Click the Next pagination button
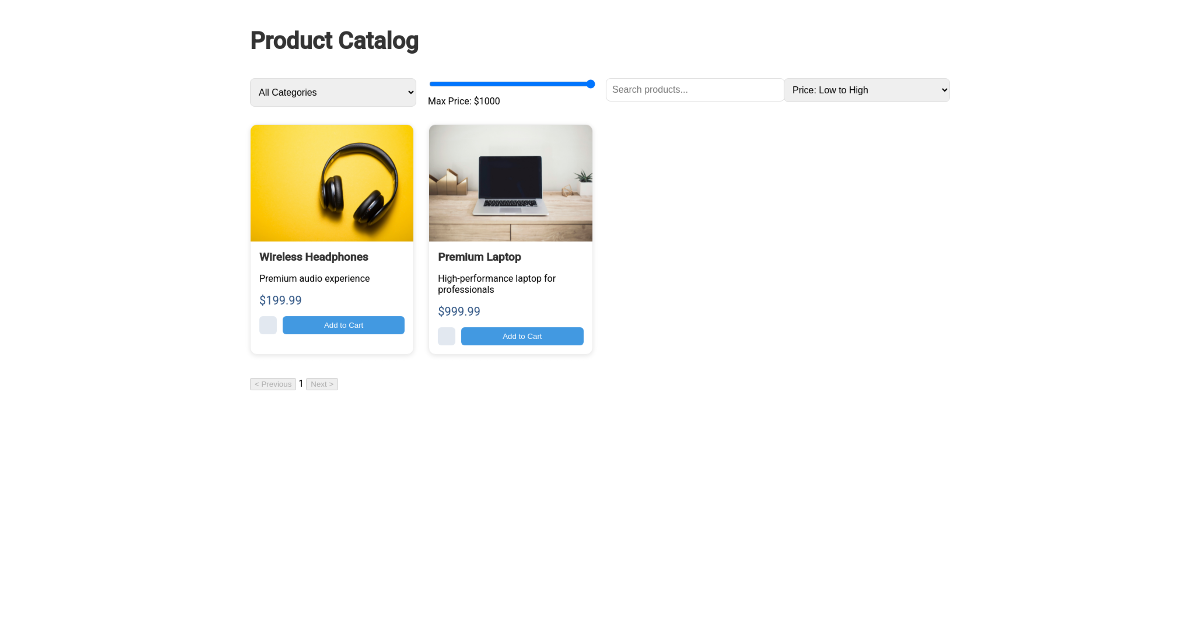Image resolution: width=1200 pixels, height=630 pixels. click(x=321, y=383)
